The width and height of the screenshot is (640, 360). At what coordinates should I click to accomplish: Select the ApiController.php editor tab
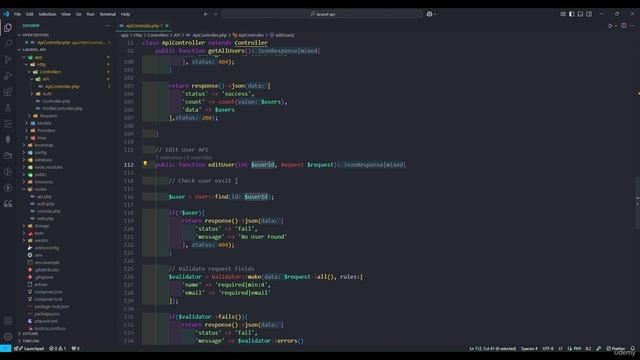tap(144, 26)
